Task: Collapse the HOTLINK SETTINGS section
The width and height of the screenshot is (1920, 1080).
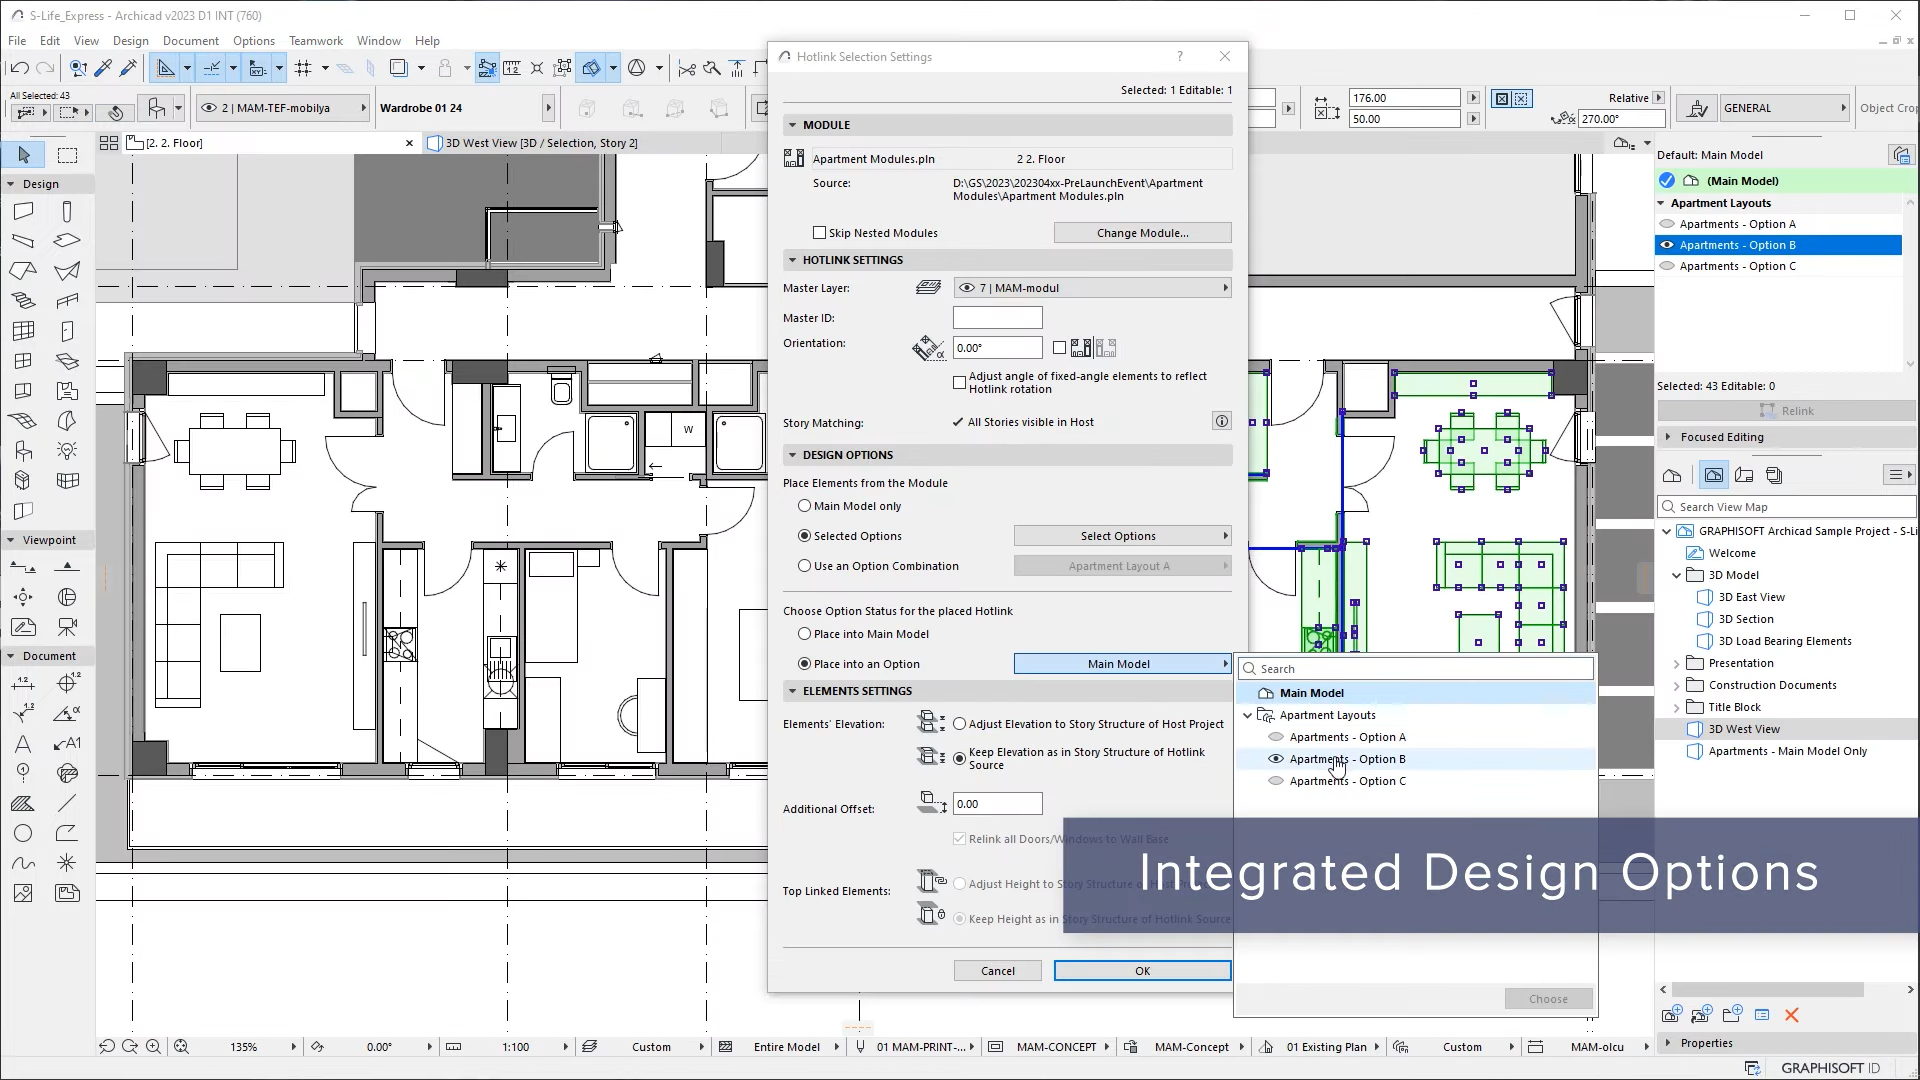Action: point(793,260)
